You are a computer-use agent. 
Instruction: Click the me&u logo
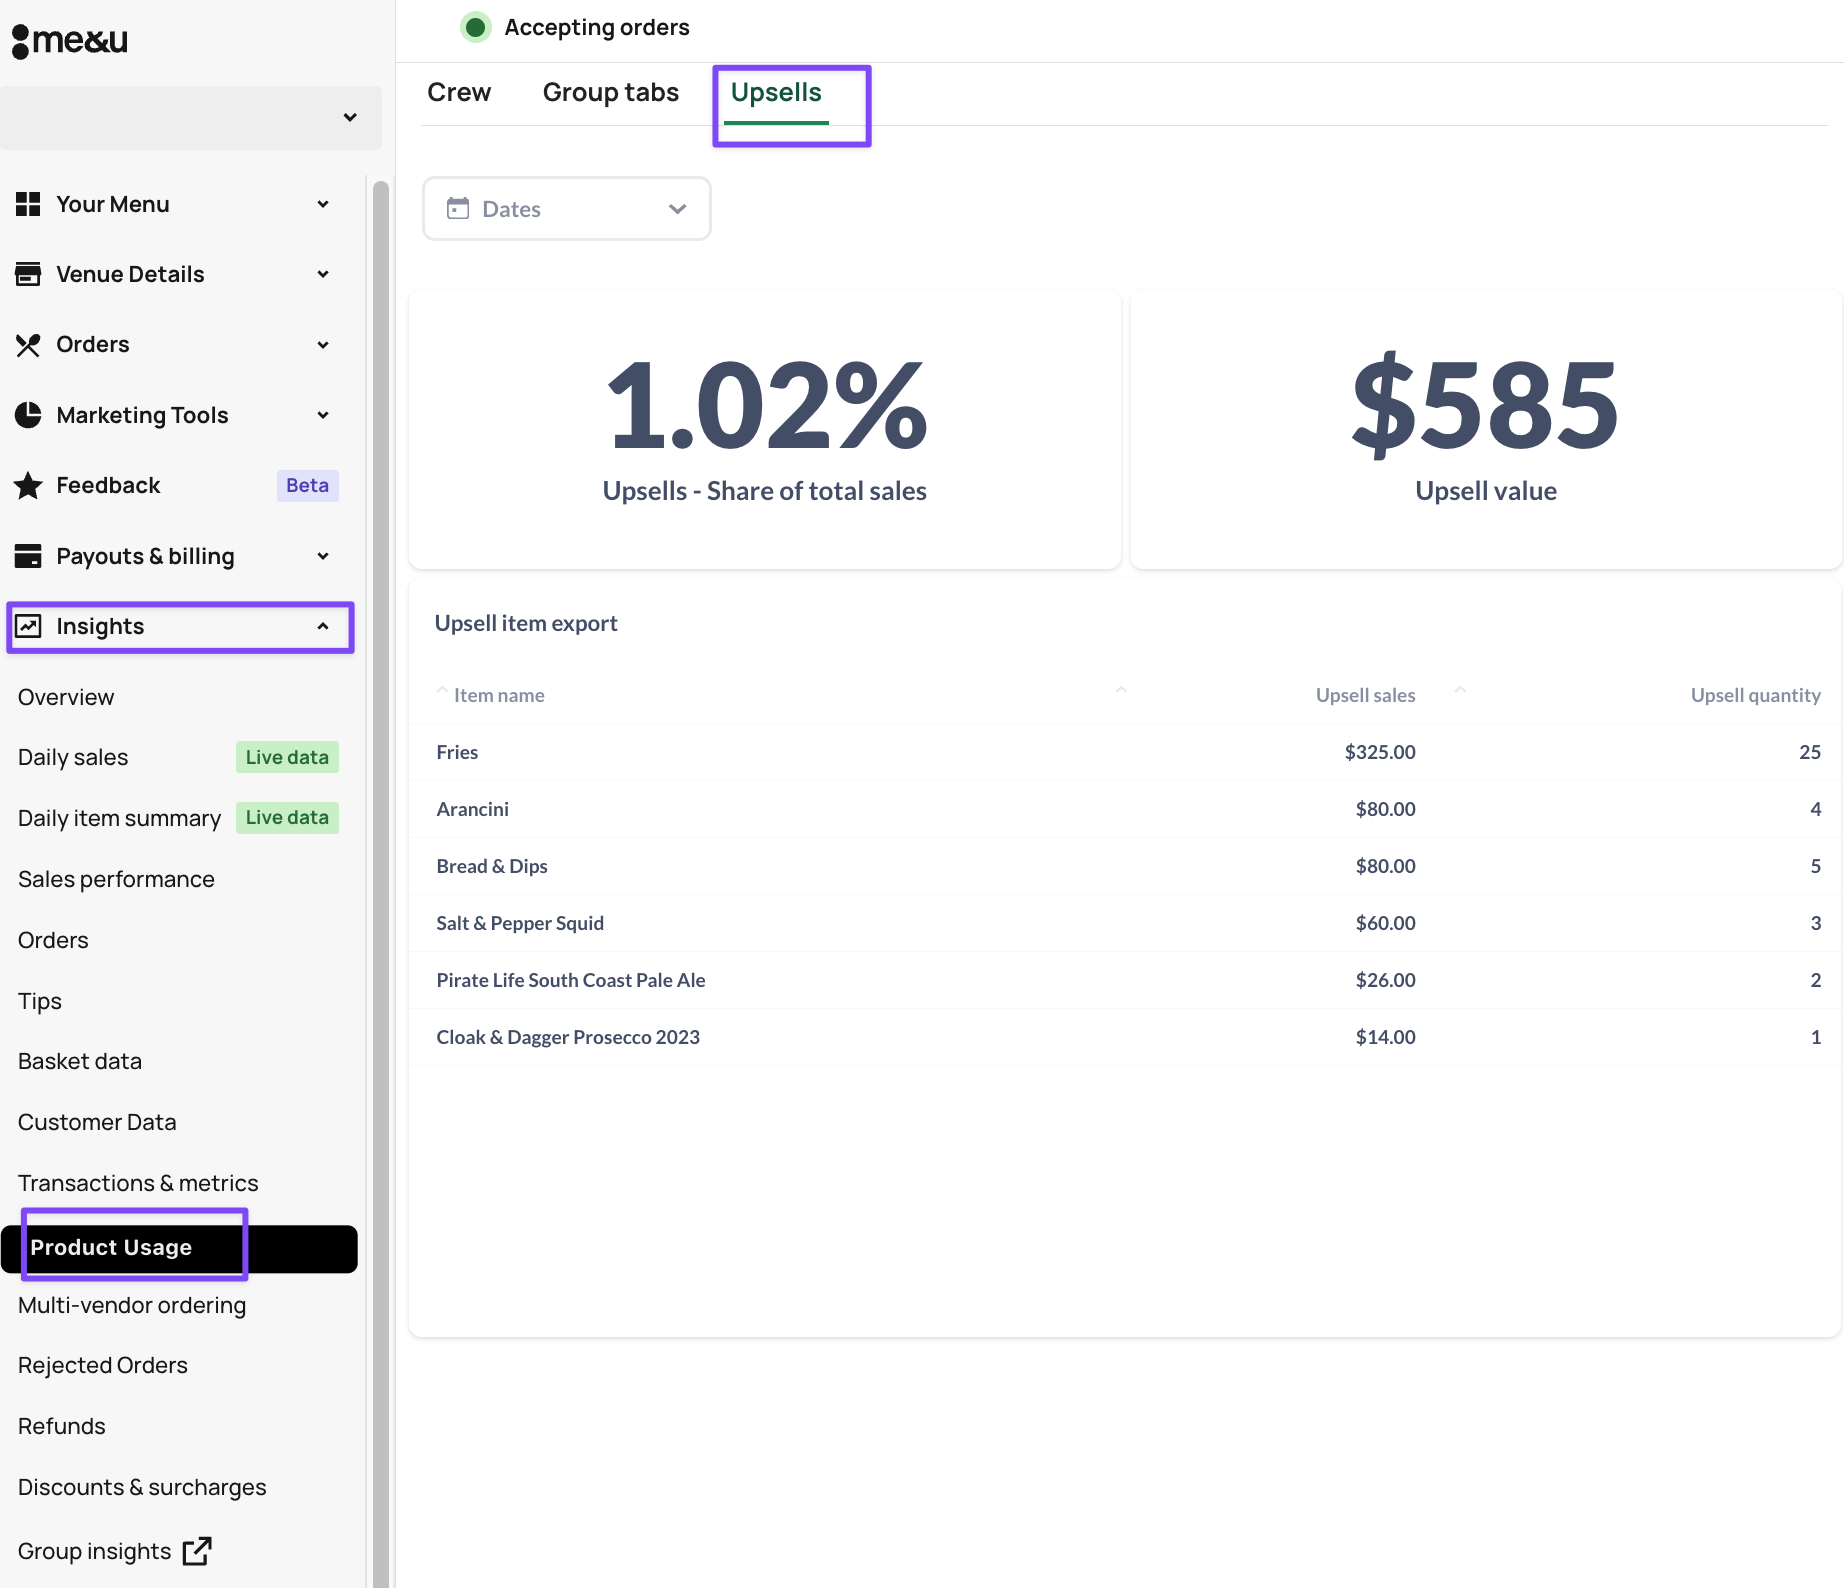tap(70, 41)
